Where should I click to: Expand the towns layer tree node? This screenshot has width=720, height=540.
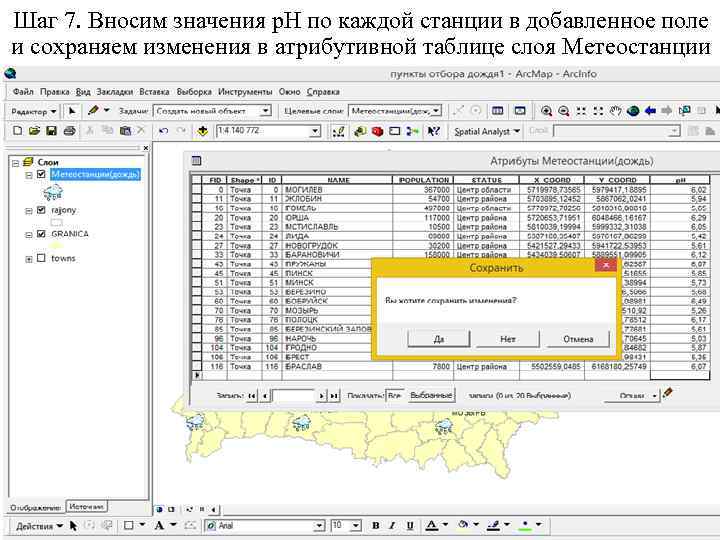click(29, 259)
